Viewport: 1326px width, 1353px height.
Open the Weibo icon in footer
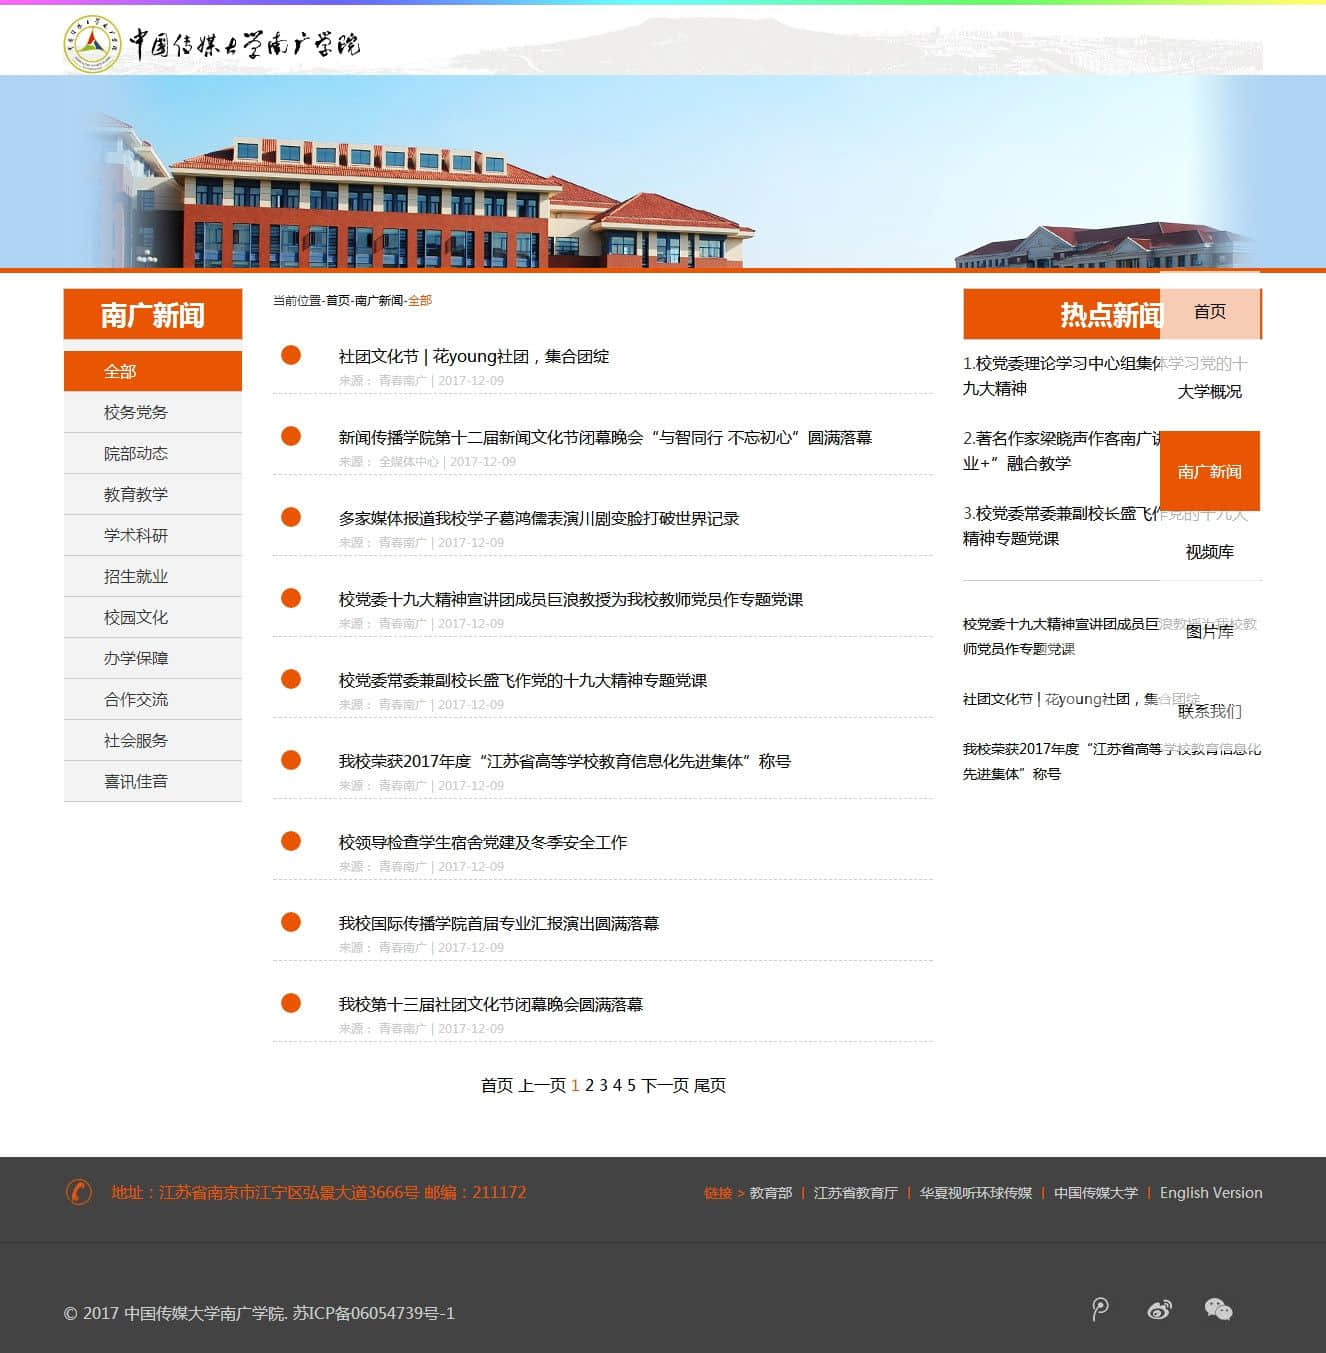tap(1159, 1309)
